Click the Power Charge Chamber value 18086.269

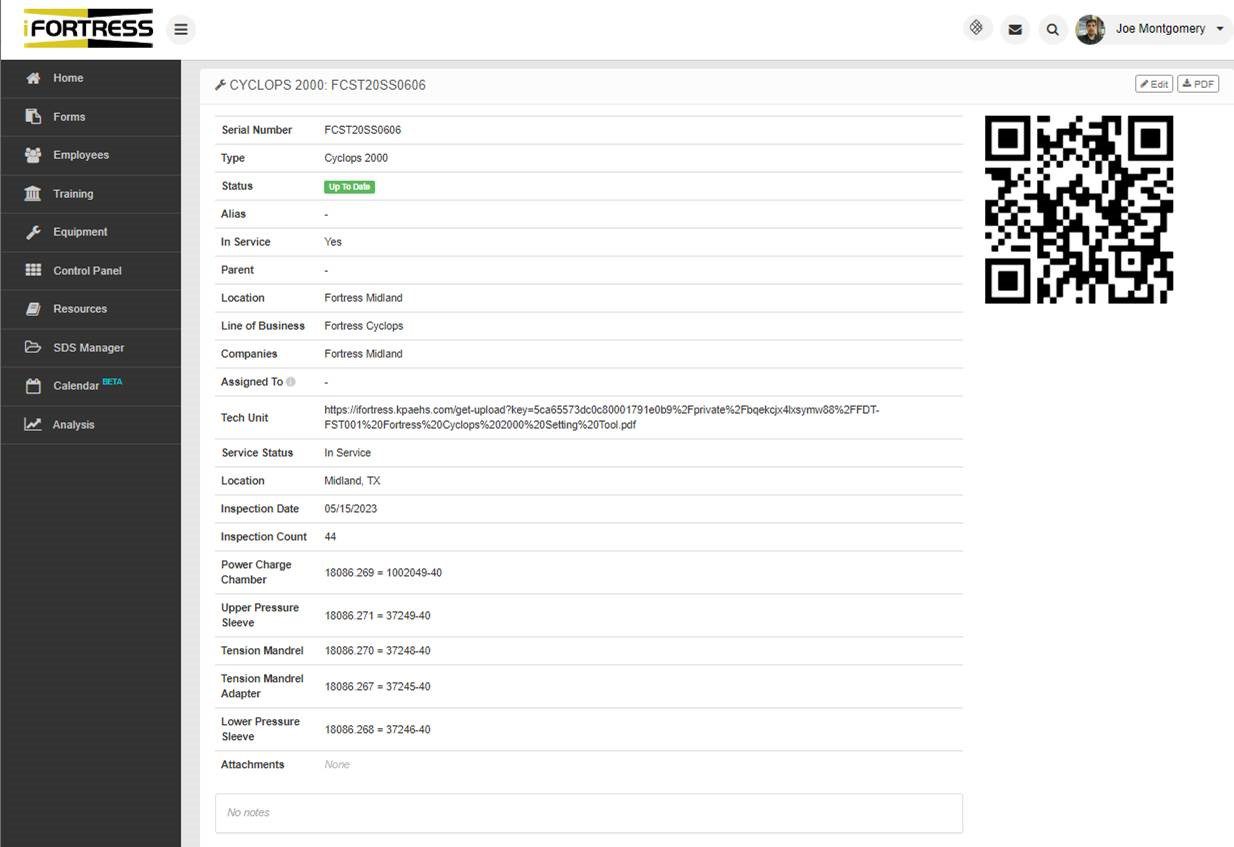[383, 573]
